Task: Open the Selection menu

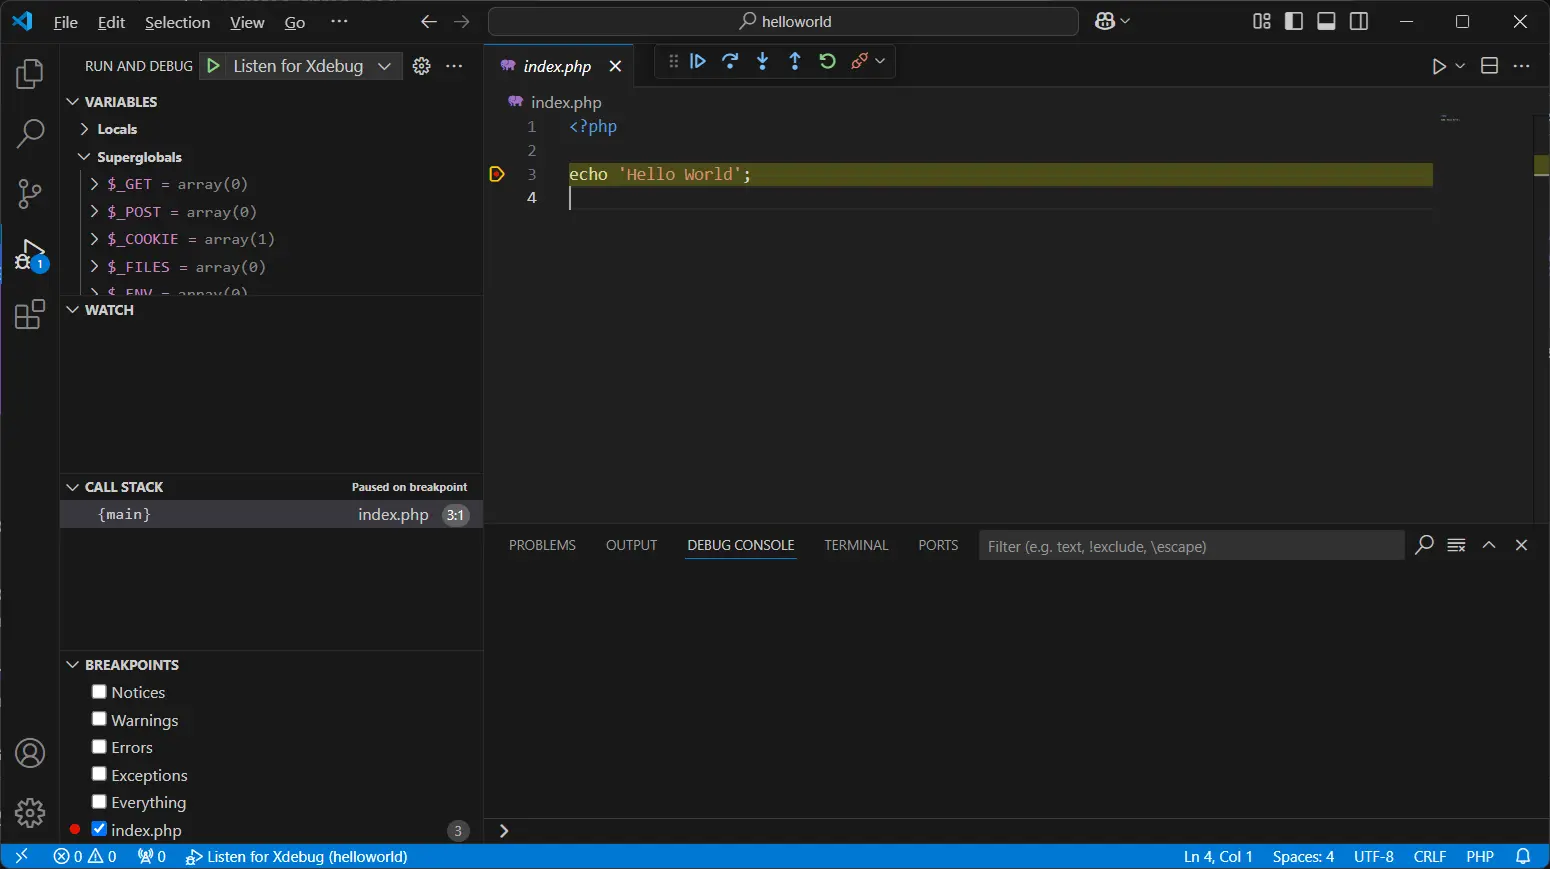Action: click(177, 22)
